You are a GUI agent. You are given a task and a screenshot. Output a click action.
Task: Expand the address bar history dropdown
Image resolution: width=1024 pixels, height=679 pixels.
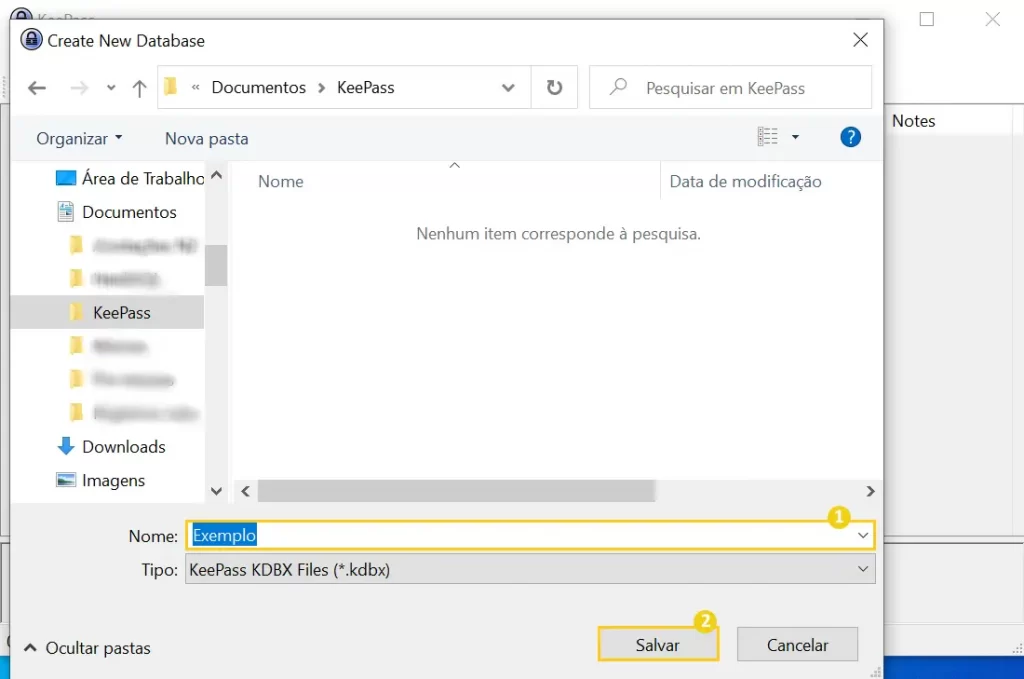click(508, 87)
